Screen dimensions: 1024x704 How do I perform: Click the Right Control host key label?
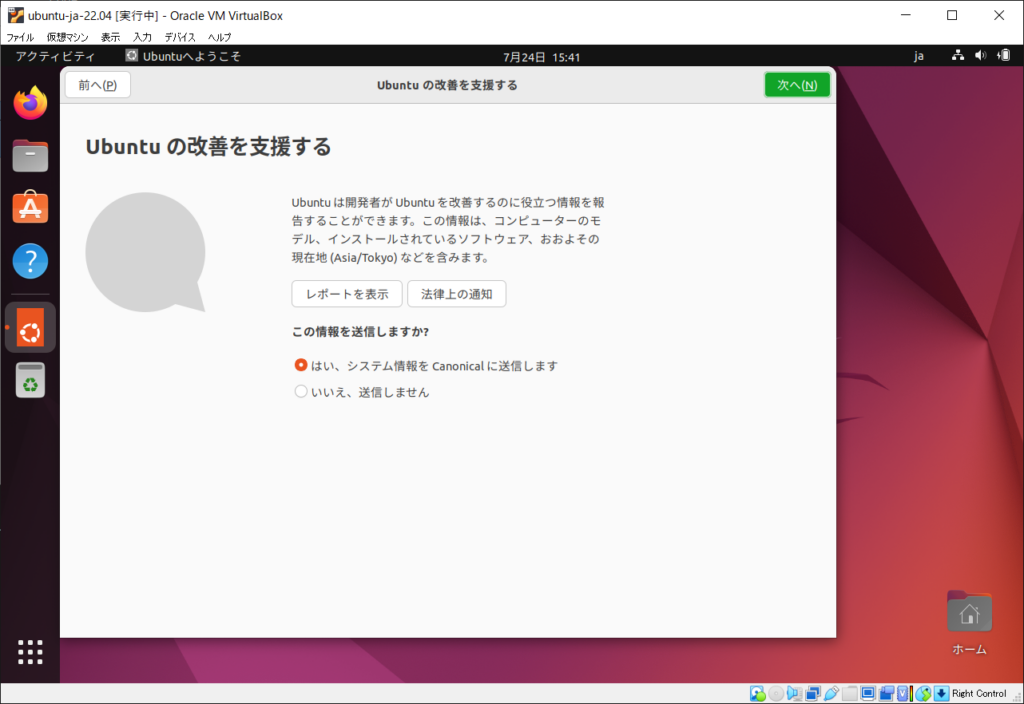(x=979, y=694)
